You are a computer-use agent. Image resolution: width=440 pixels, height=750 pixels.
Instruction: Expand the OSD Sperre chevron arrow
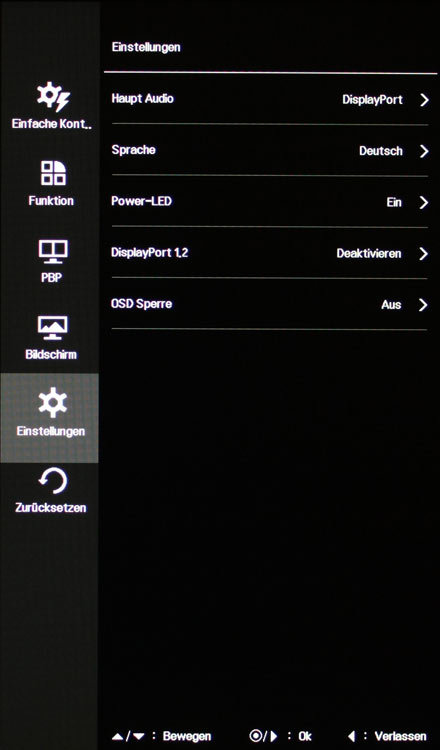pyautogui.click(x=423, y=305)
